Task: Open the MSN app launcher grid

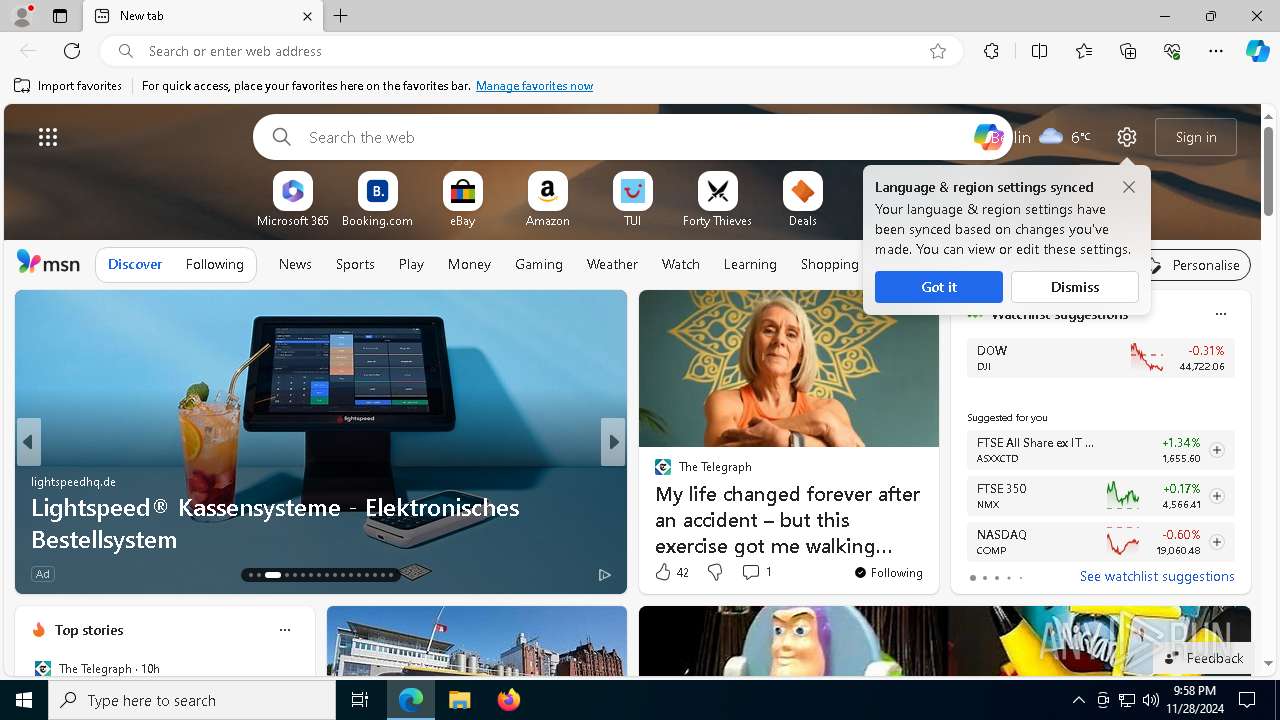Action: 48,137
